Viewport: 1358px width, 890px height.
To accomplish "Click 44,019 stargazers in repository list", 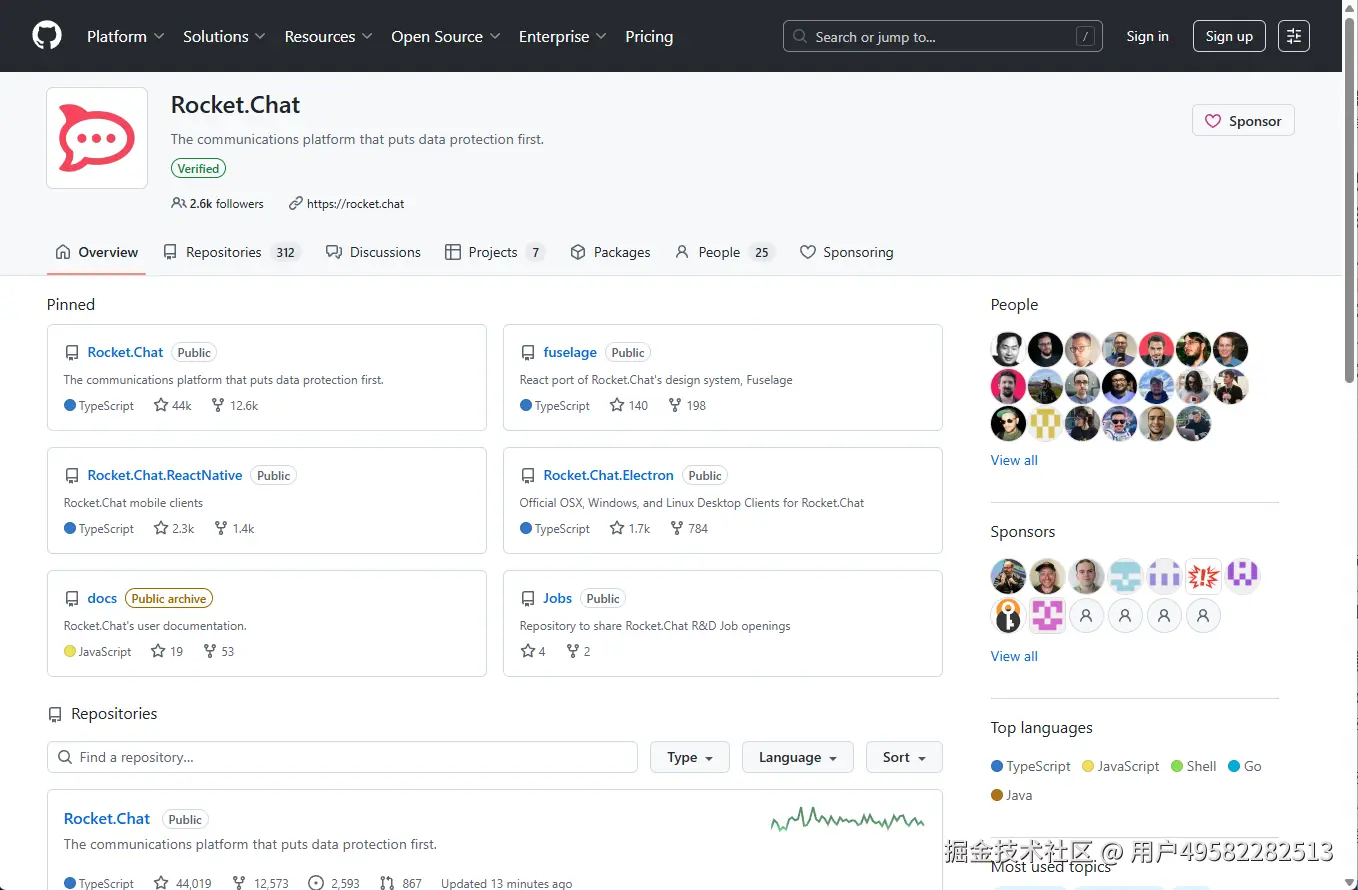I will [x=182, y=883].
